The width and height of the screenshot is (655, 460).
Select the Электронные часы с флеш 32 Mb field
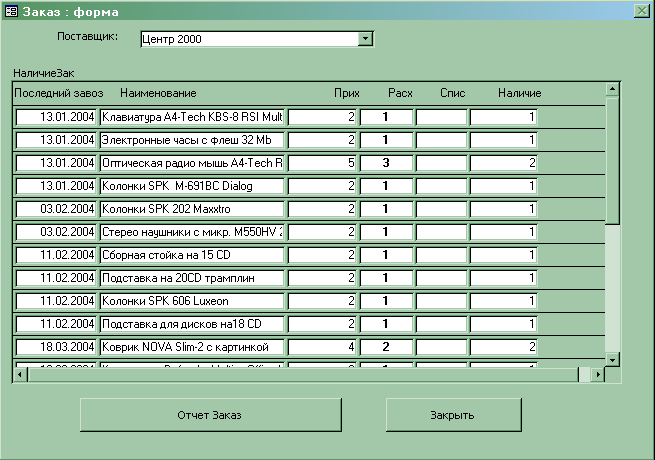click(x=192, y=140)
